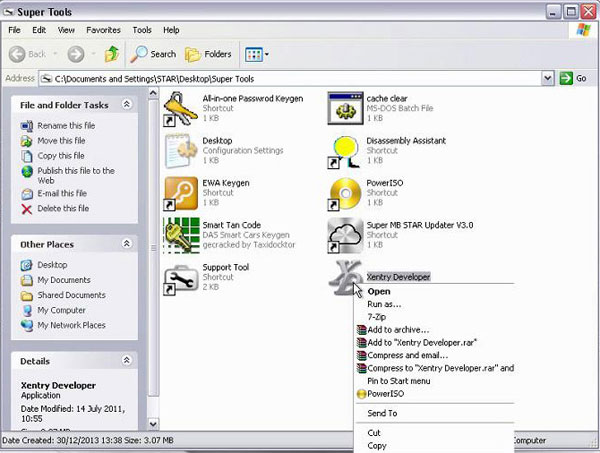Click the Search toolbar button
The width and height of the screenshot is (600, 453).
tap(153, 54)
